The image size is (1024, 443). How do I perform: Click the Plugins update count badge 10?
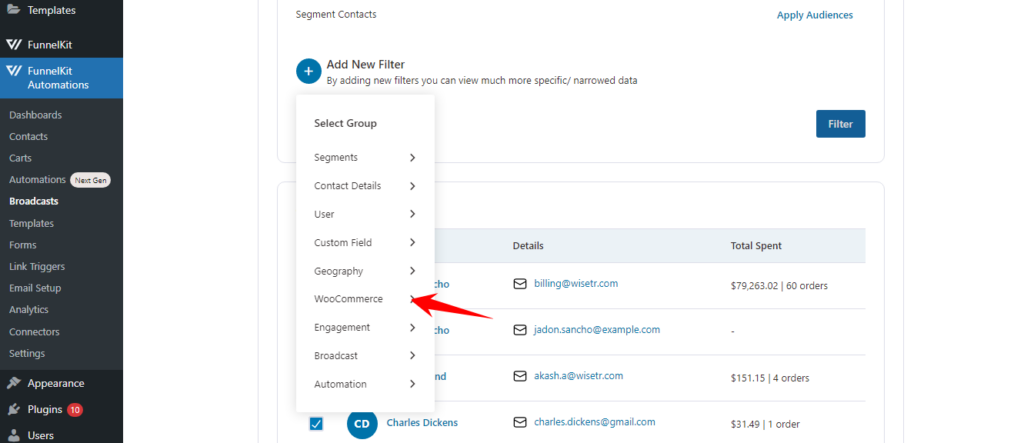point(75,410)
